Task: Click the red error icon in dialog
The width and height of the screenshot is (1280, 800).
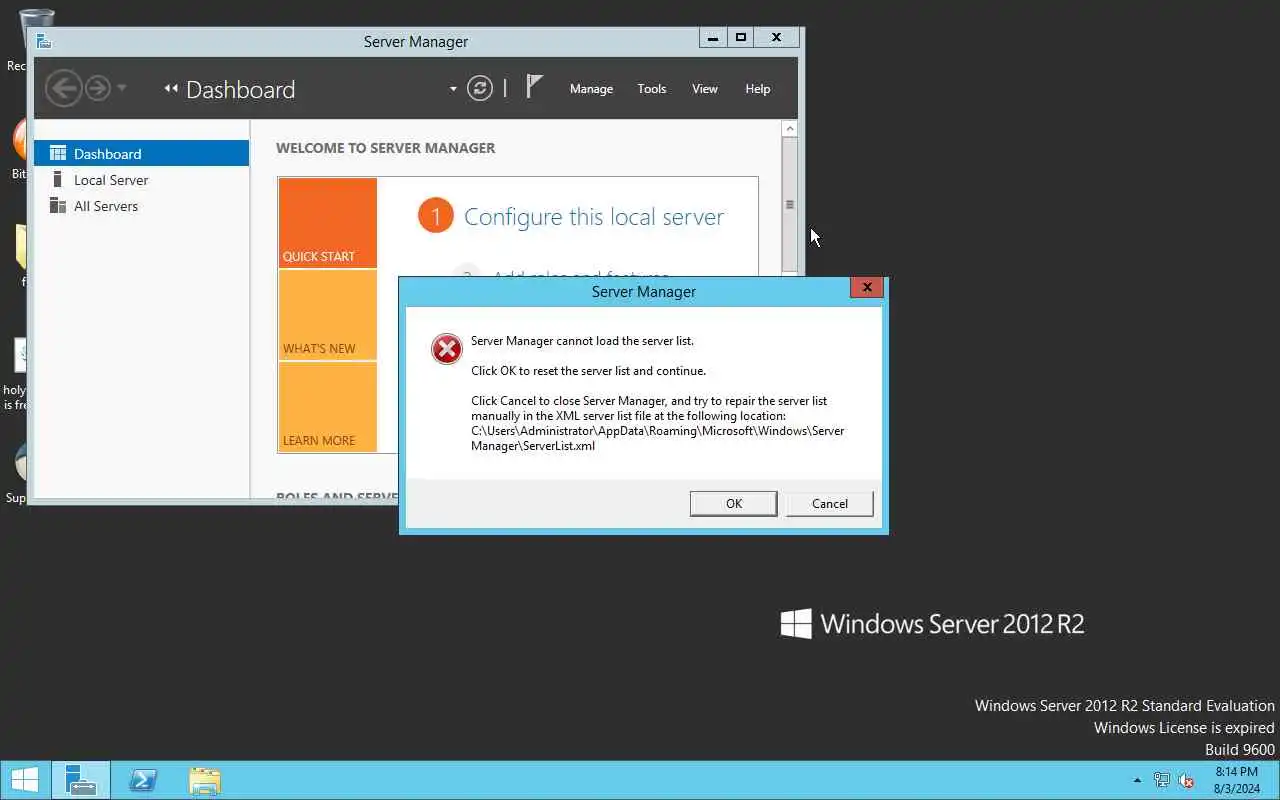Action: (446, 349)
